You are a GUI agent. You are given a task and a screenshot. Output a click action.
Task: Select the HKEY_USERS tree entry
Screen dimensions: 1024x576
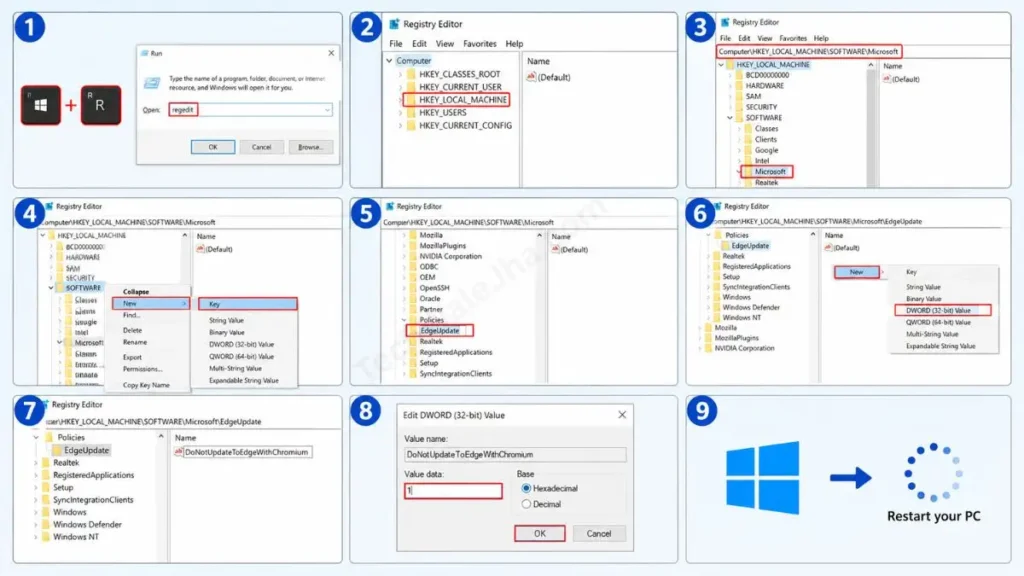(443, 112)
